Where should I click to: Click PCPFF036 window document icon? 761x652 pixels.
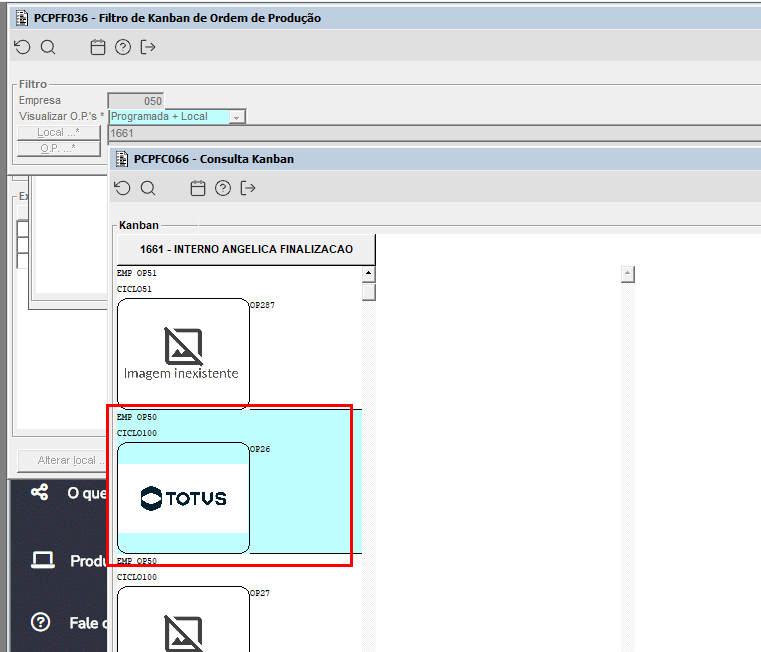coord(22,18)
